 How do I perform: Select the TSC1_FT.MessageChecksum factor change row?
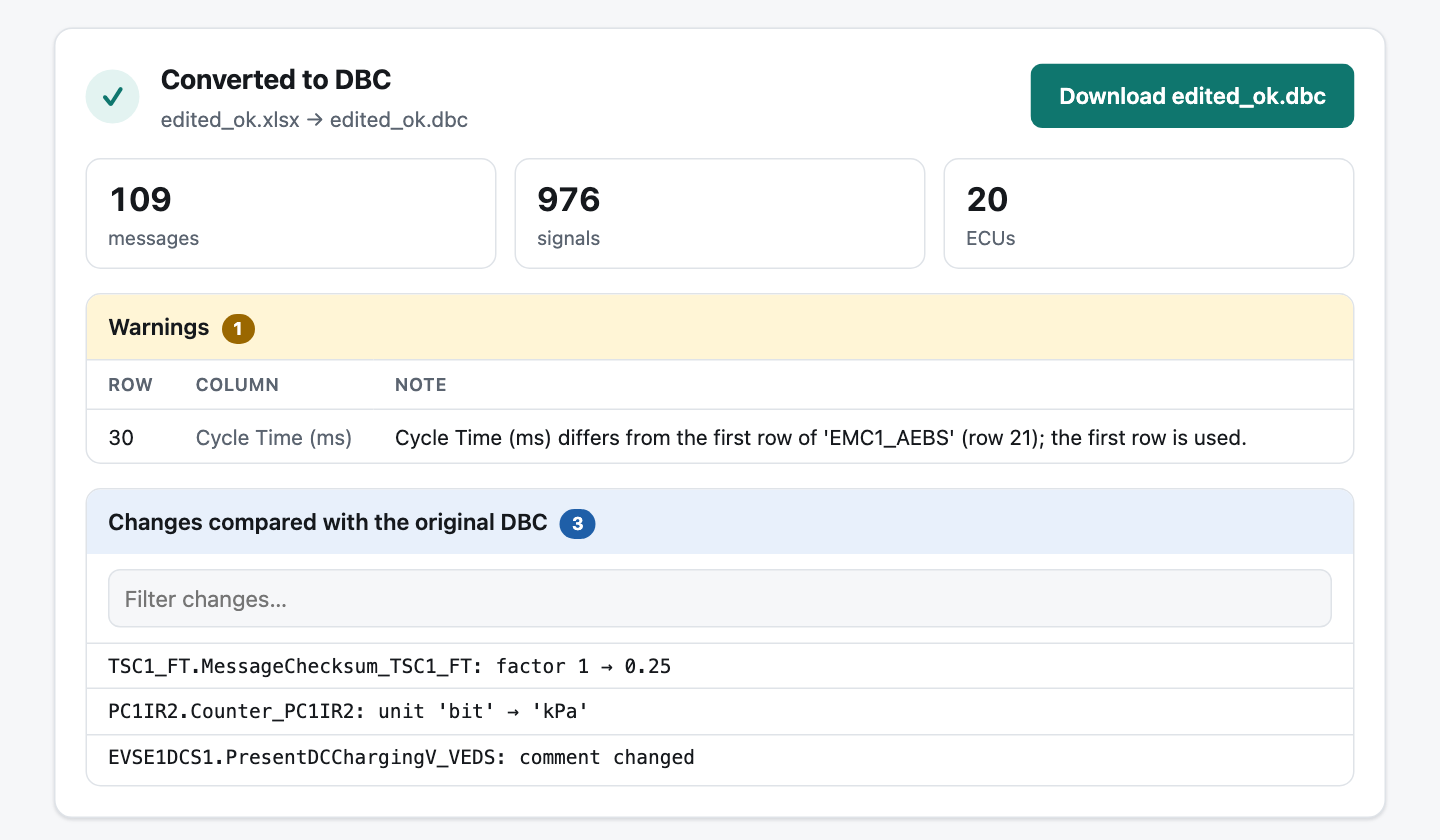[720, 666]
